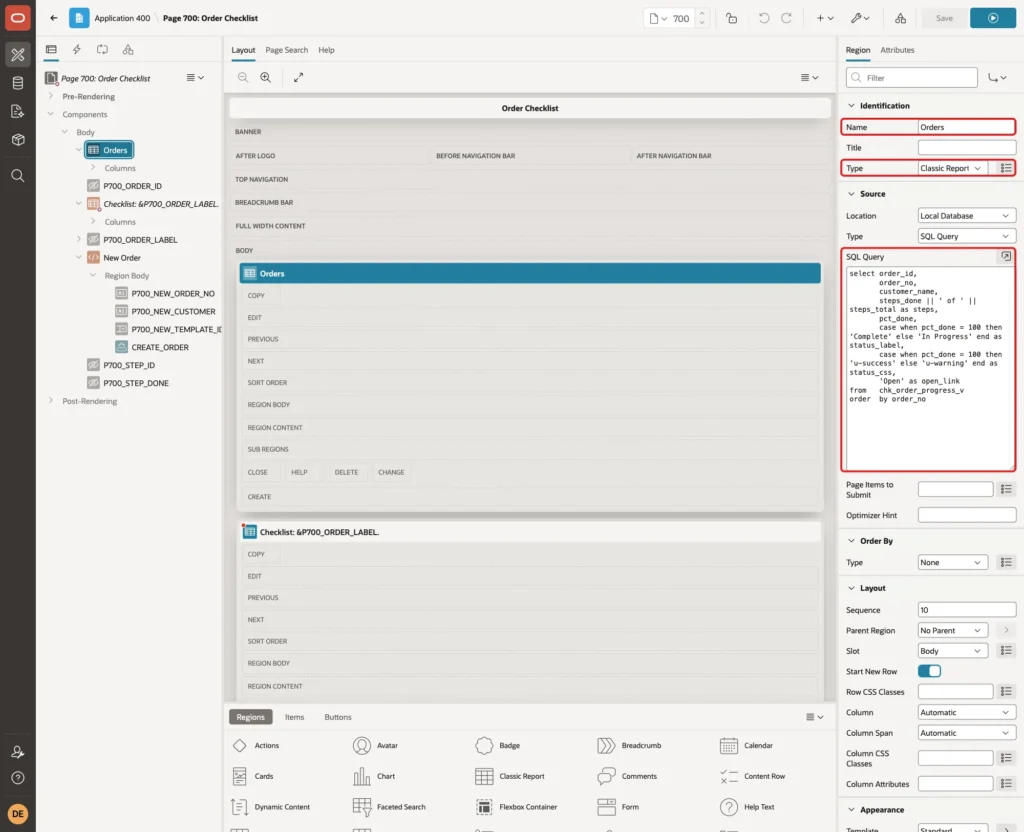Open the Order By Type dropdown
Viewport: 1024px width, 832px height.
pos(952,562)
